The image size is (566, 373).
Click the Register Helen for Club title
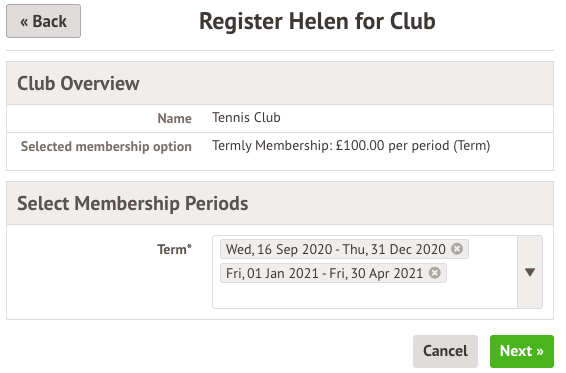pyautogui.click(x=317, y=21)
